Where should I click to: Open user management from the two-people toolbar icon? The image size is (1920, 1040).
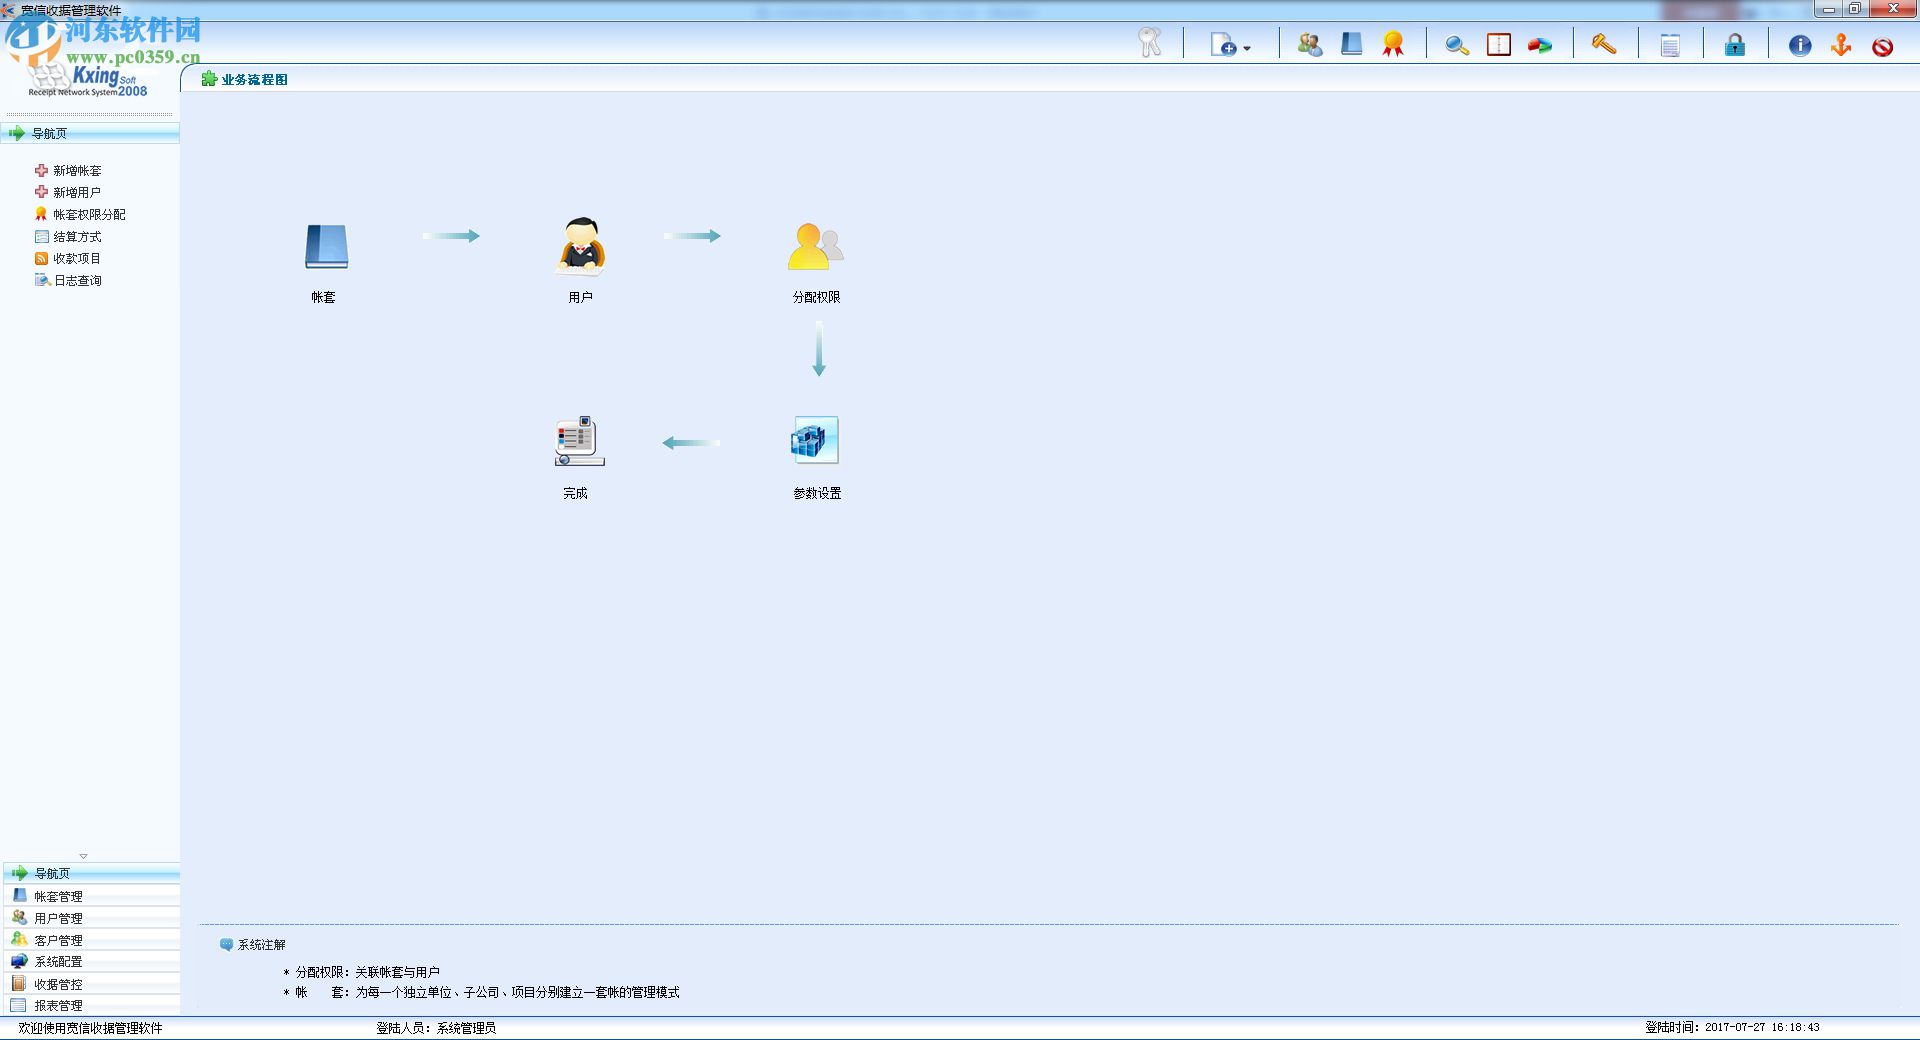(x=1309, y=44)
